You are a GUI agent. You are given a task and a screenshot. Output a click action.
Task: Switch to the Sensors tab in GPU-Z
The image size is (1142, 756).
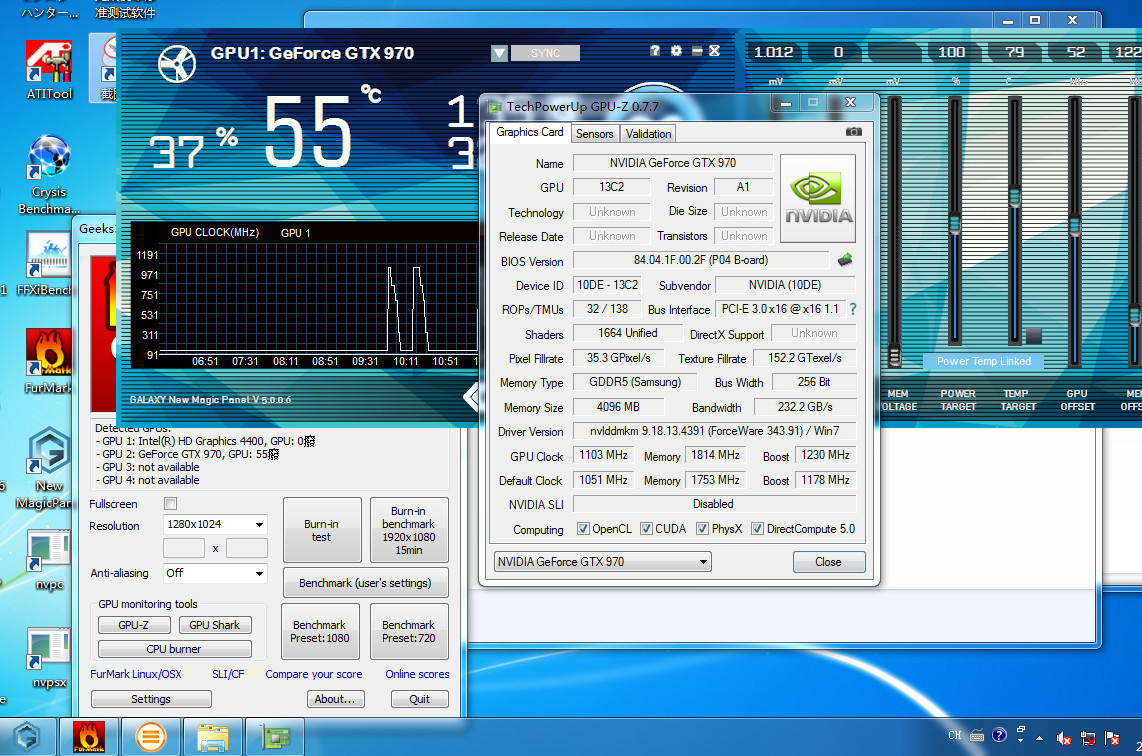(x=594, y=132)
